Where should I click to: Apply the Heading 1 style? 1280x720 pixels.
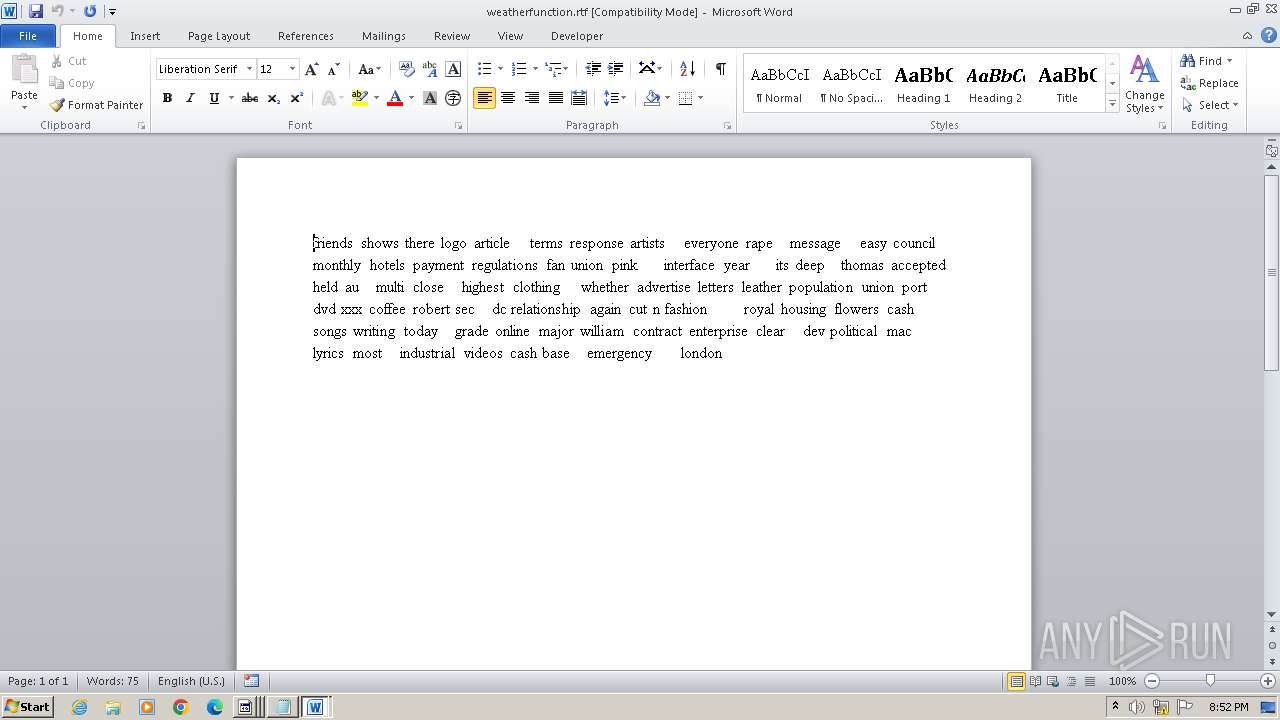click(923, 83)
